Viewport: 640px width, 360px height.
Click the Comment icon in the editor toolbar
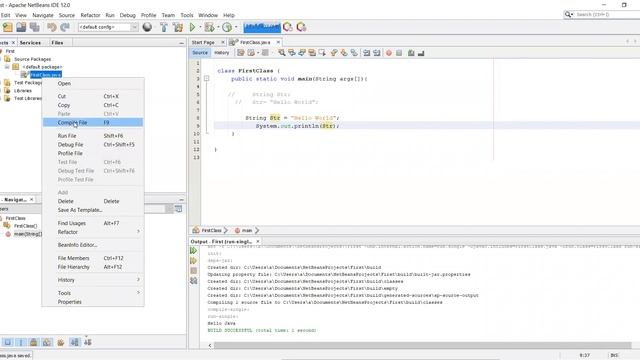point(411,53)
